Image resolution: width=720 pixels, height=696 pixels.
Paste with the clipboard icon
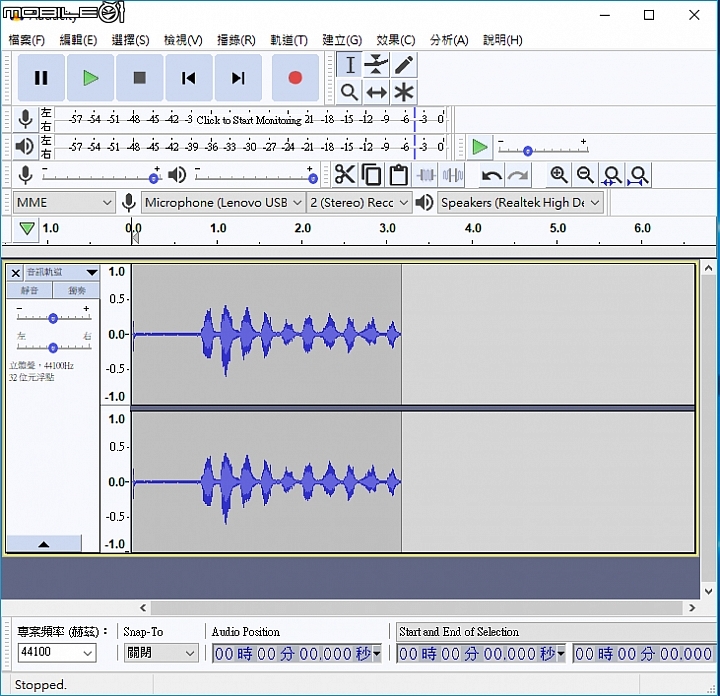click(399, 175)
